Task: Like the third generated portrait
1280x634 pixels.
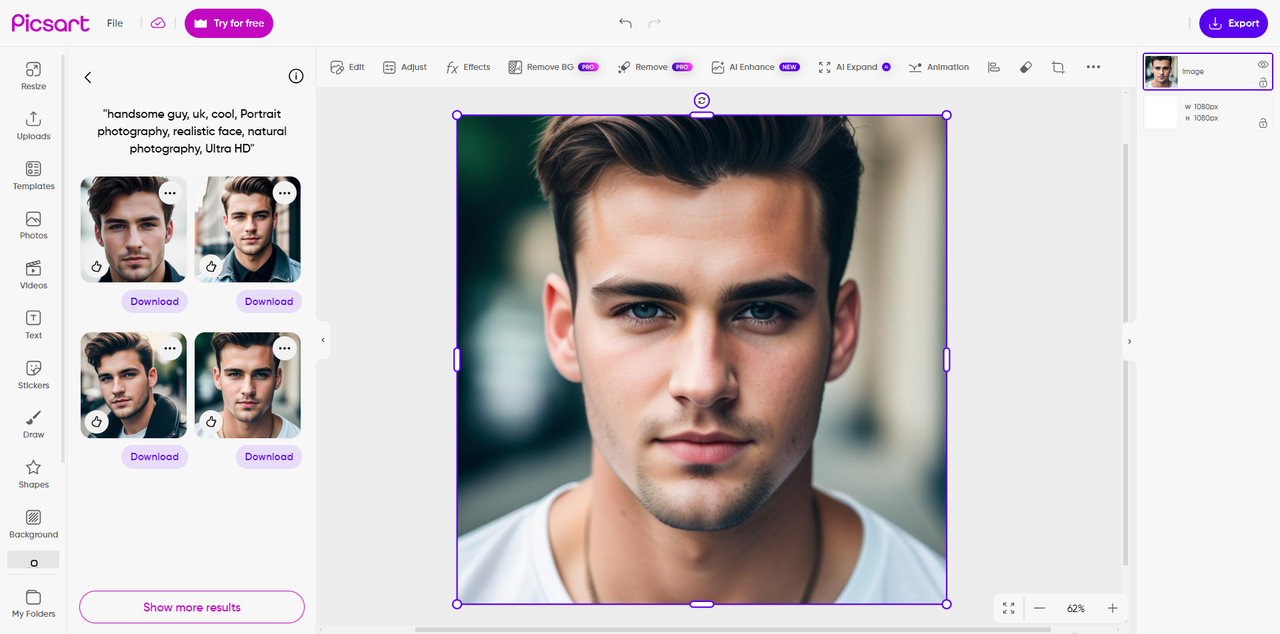Action: click(x=97, y=421)
